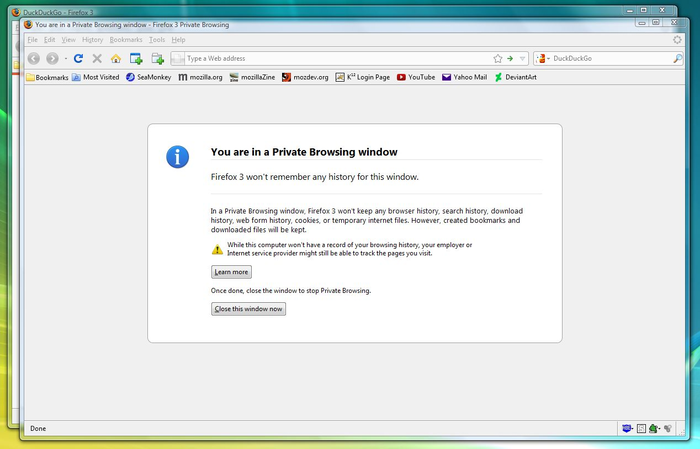
Task: Click the window resize grip in status bar
Action: pos(682,431)
